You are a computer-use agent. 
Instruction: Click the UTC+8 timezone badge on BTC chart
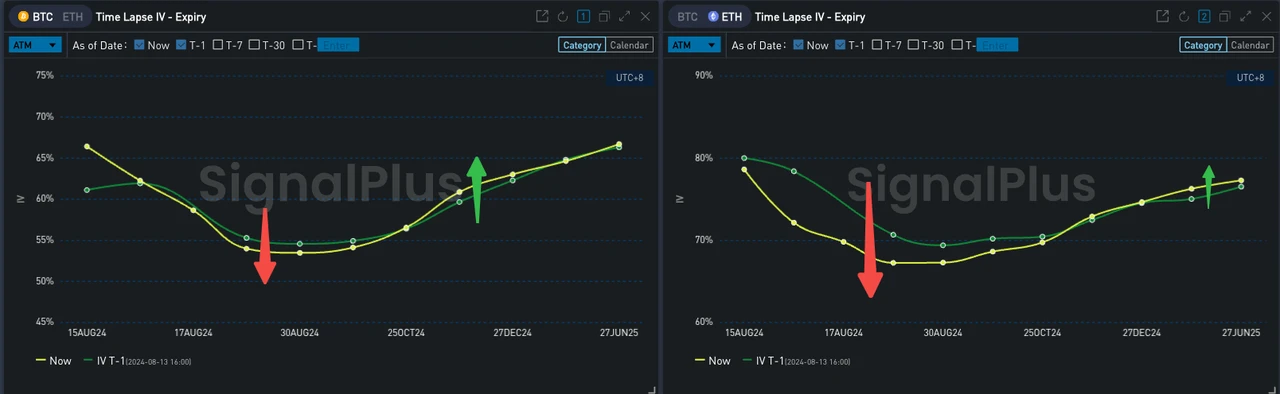[x=629, y=78]
